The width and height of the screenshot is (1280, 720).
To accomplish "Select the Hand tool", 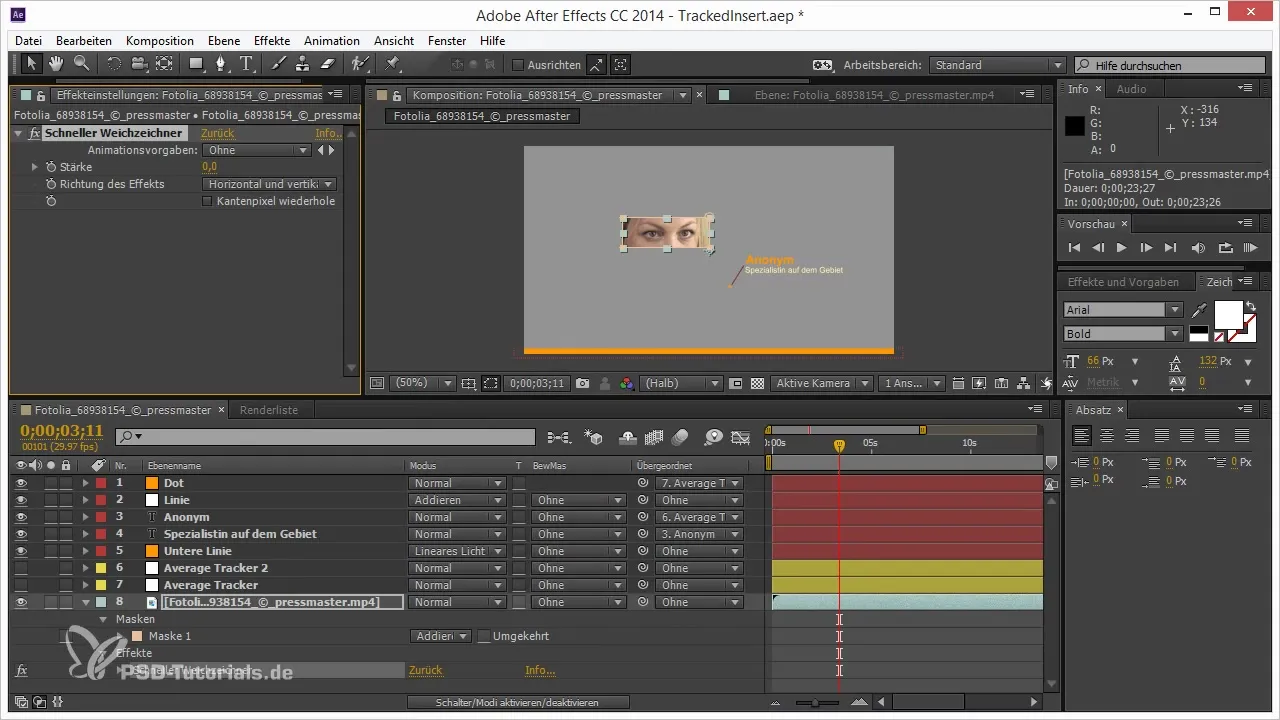I will tap(55, 64).
